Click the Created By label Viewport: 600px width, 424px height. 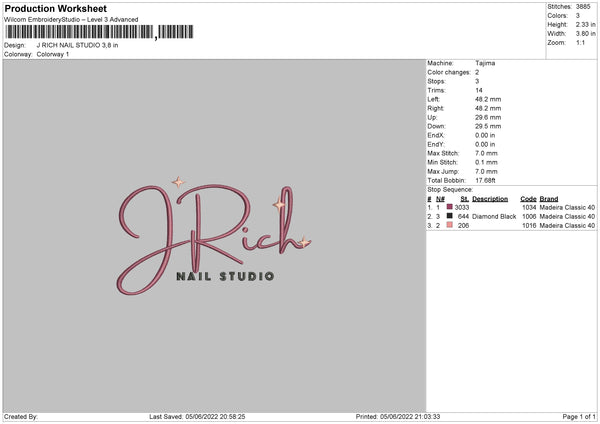click(21, 417)
